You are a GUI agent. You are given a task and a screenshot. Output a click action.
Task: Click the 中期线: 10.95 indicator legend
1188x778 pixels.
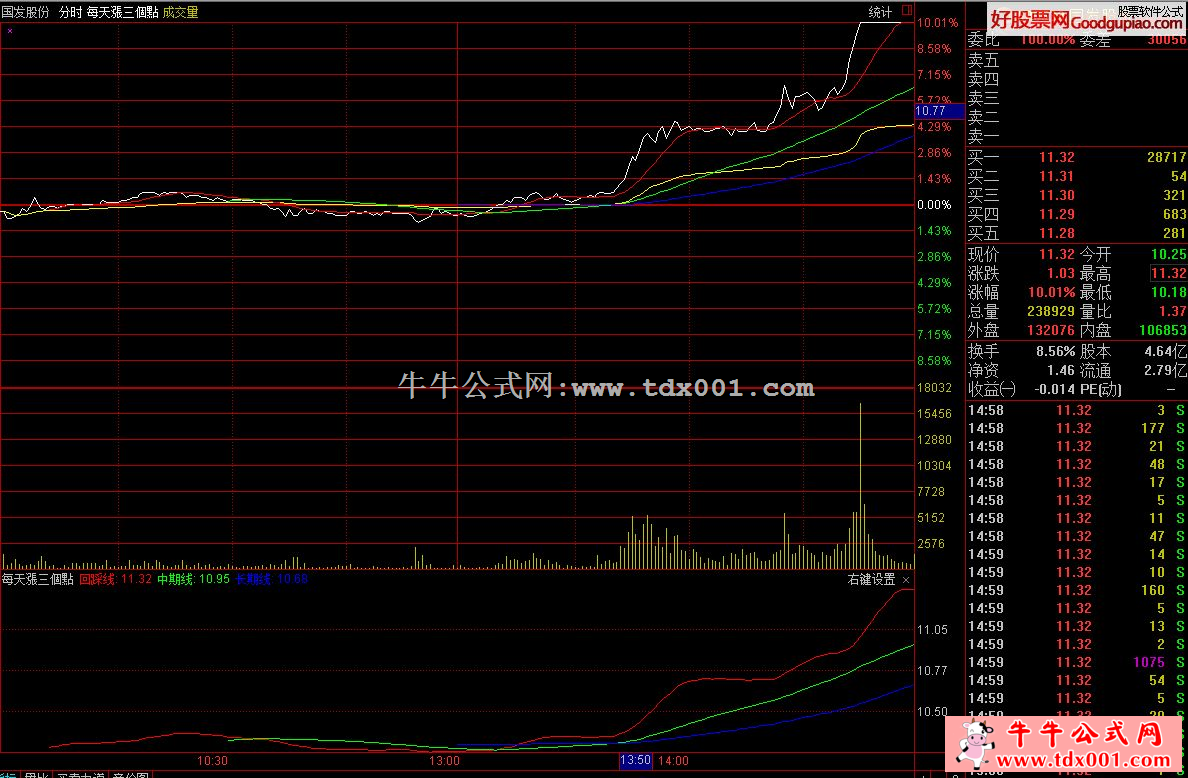click(192, 580)
